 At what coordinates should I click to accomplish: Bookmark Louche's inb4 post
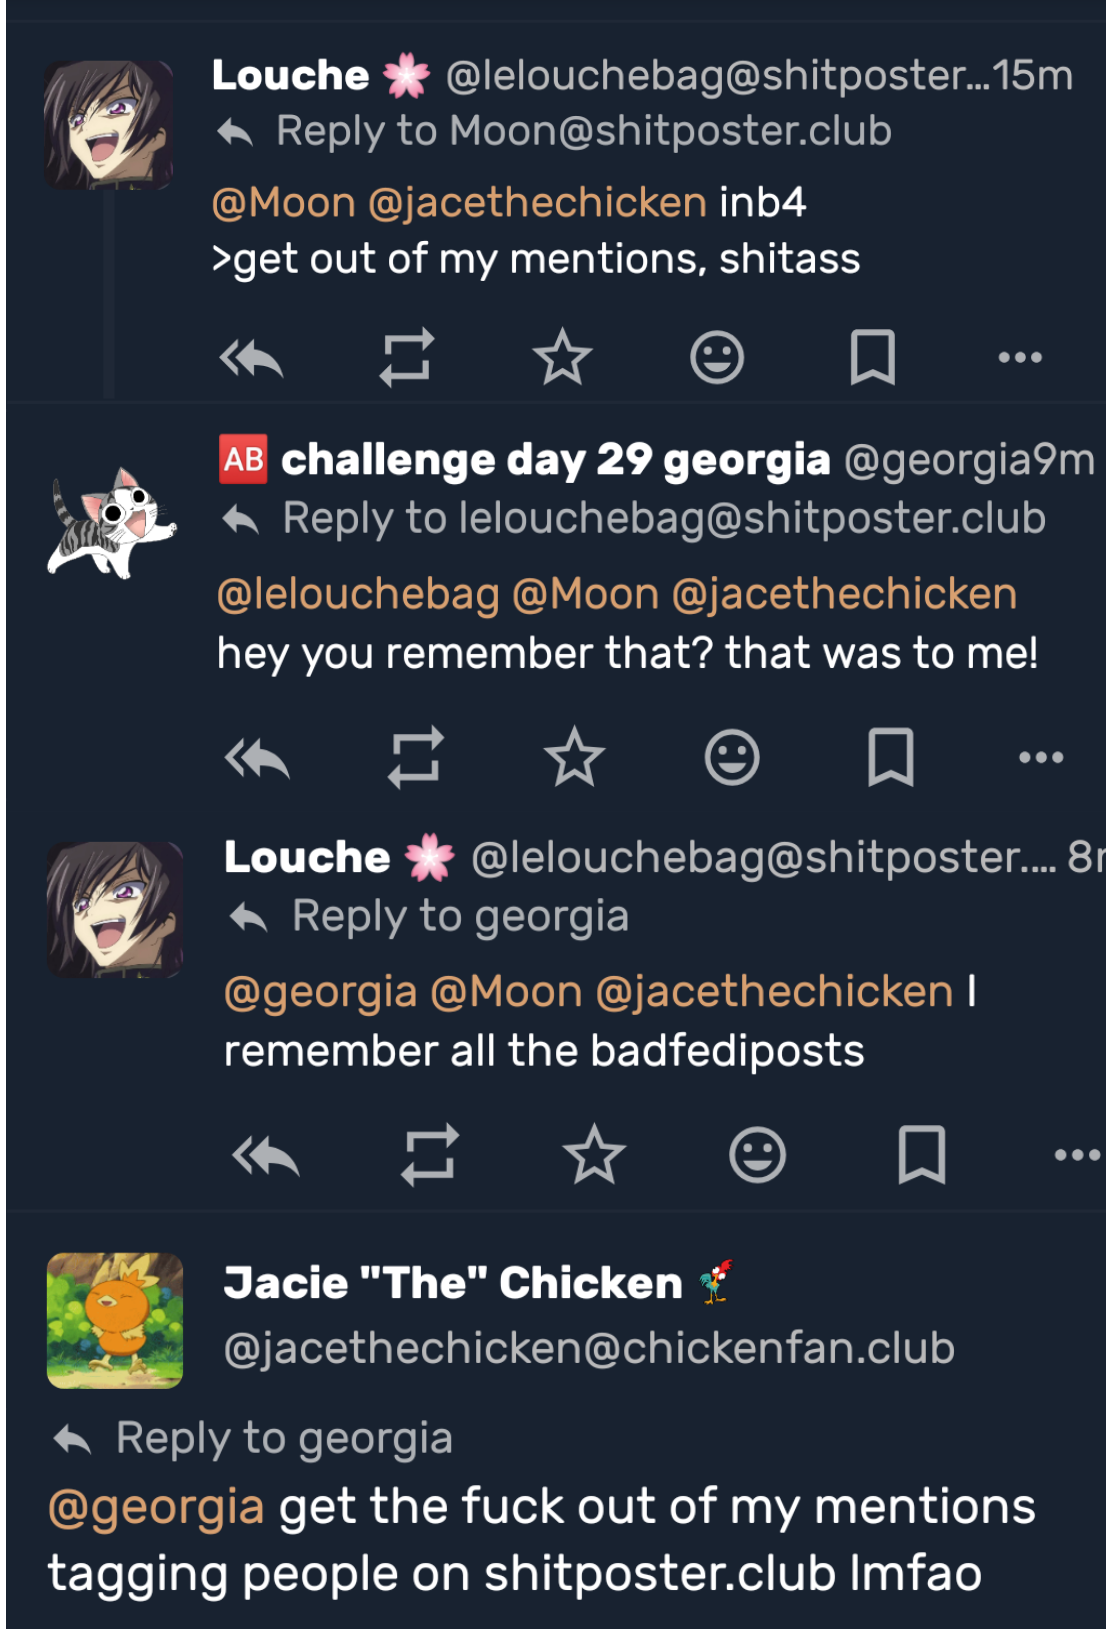872,357
